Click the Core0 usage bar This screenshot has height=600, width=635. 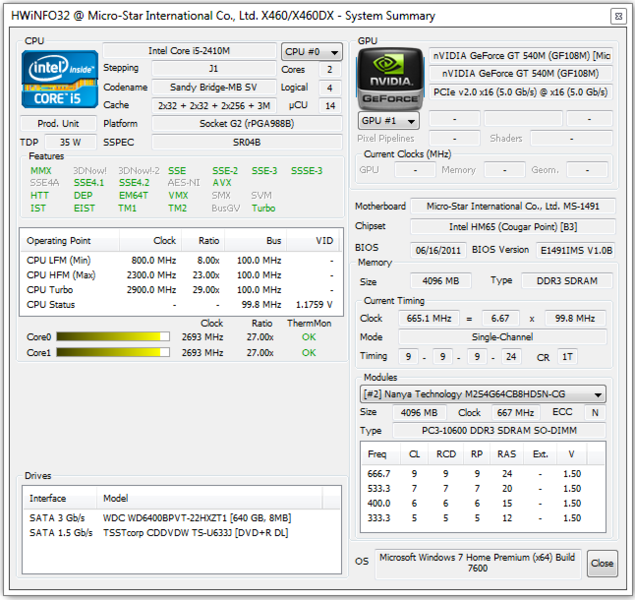[113, 337]
